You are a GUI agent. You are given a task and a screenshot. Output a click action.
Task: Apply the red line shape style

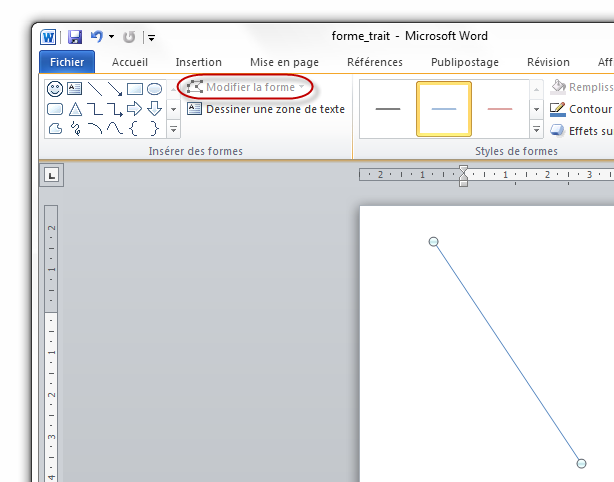(499, 108)
